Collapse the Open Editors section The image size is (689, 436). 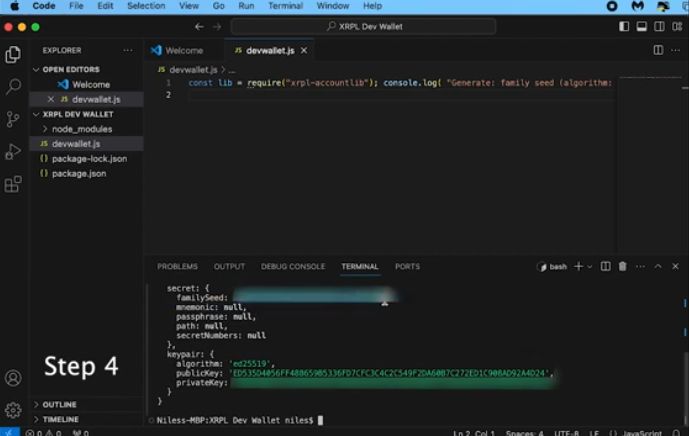(71, 69)
